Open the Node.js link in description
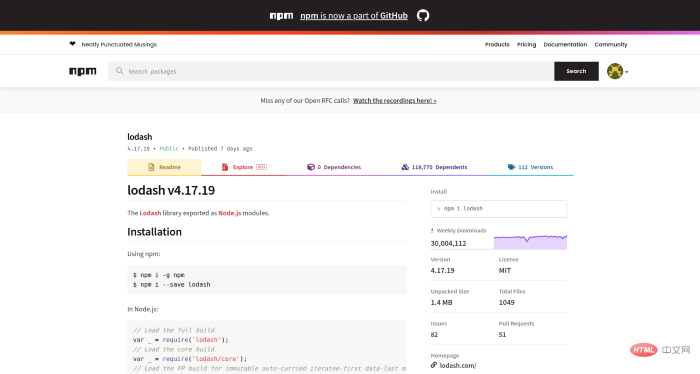 [229, 213]
